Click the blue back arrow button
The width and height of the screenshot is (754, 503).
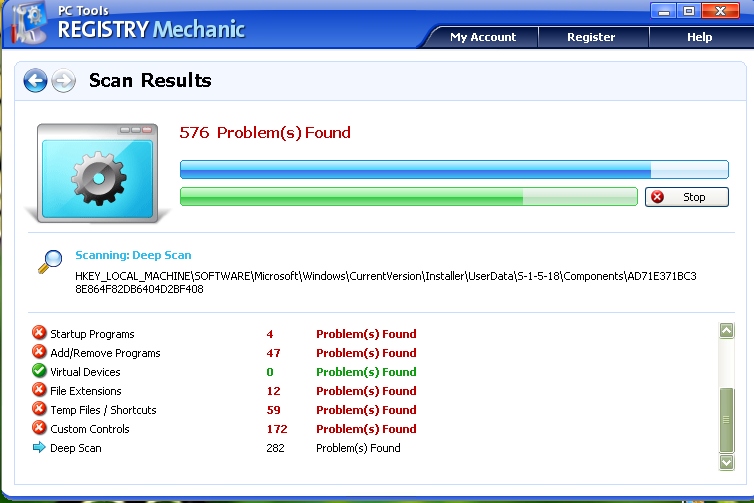point(35,81)
